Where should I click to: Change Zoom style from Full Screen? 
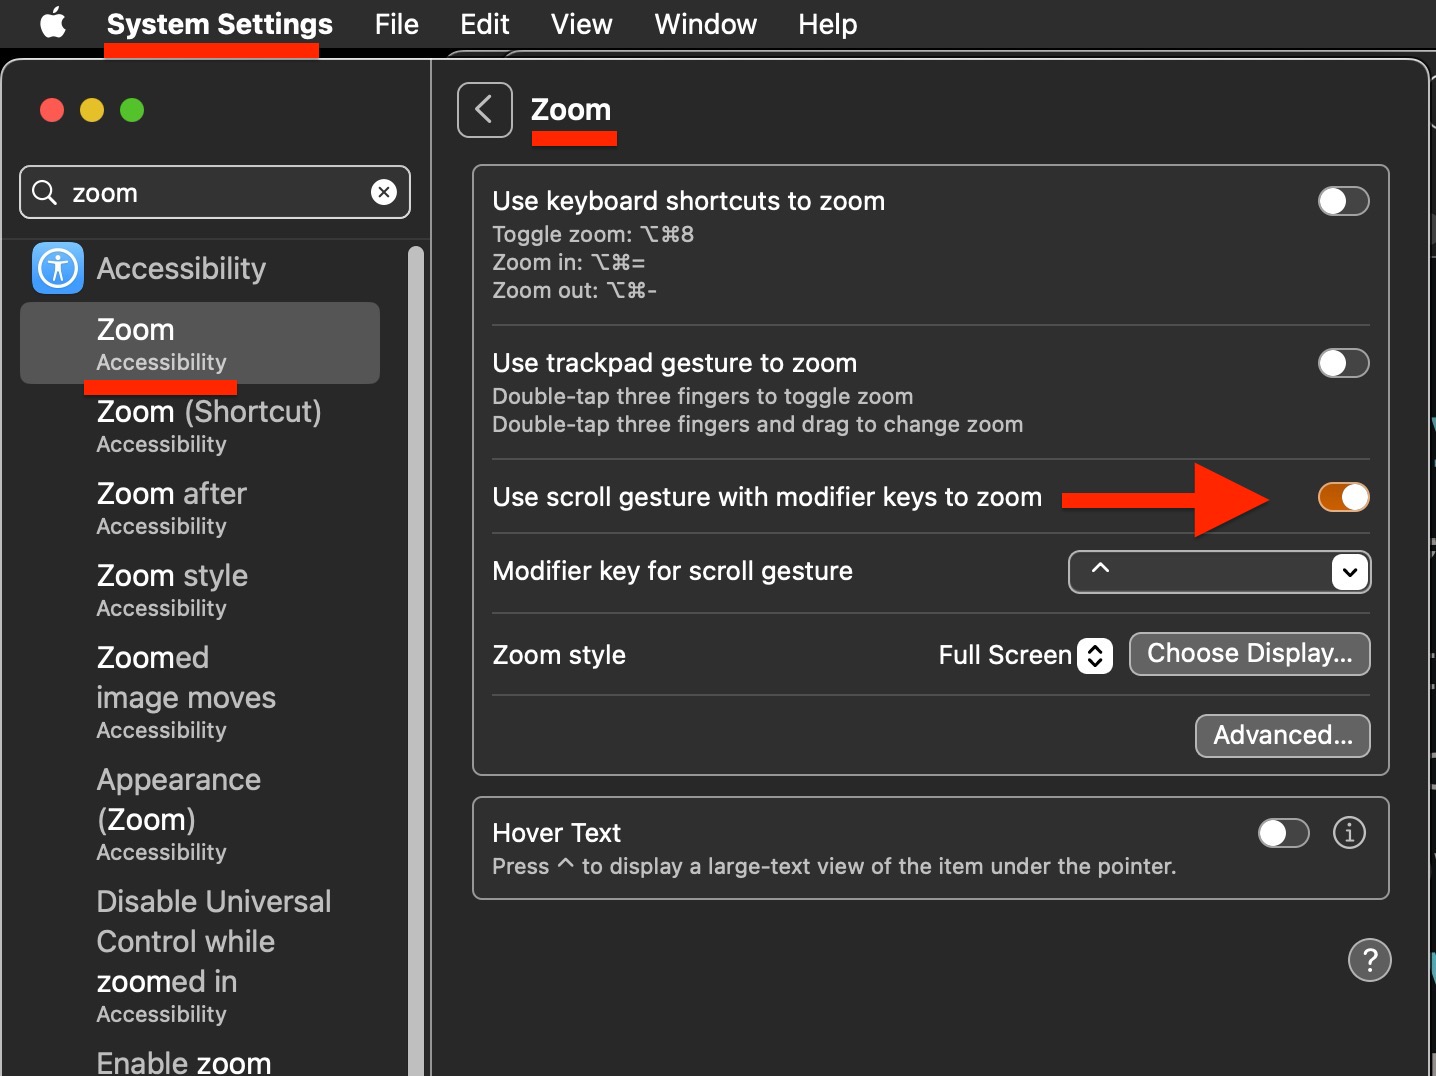pyautogui.click(x=1025, y=655)
